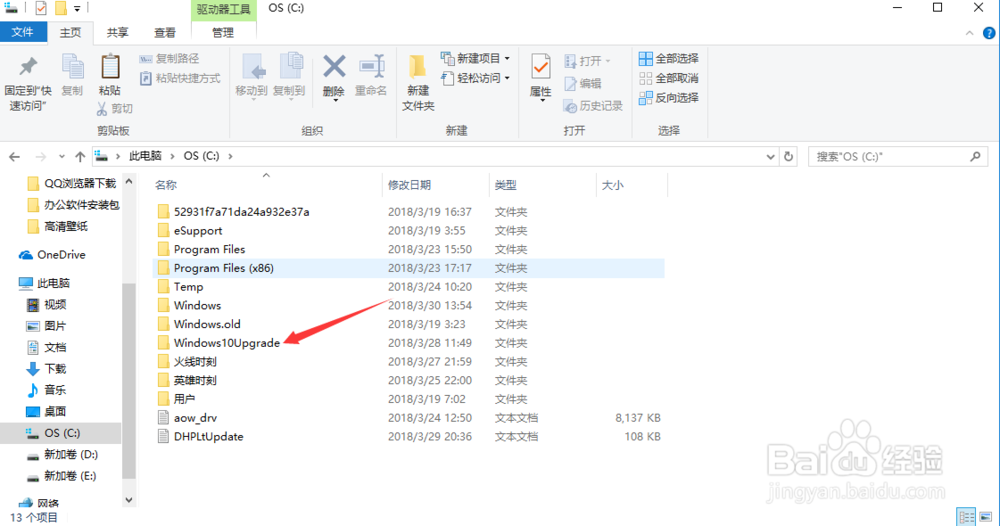Image resolution: width=1000 pixels, height=526 pixels.
Task: Click Select none (全部取消)
Action: point(669,78)
